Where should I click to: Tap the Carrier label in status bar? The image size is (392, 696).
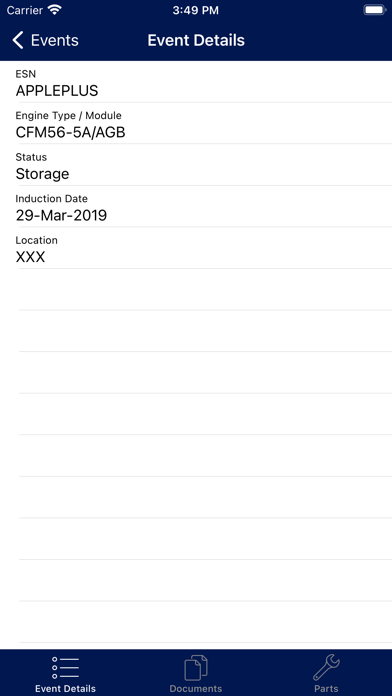click(x=24, y=10)
